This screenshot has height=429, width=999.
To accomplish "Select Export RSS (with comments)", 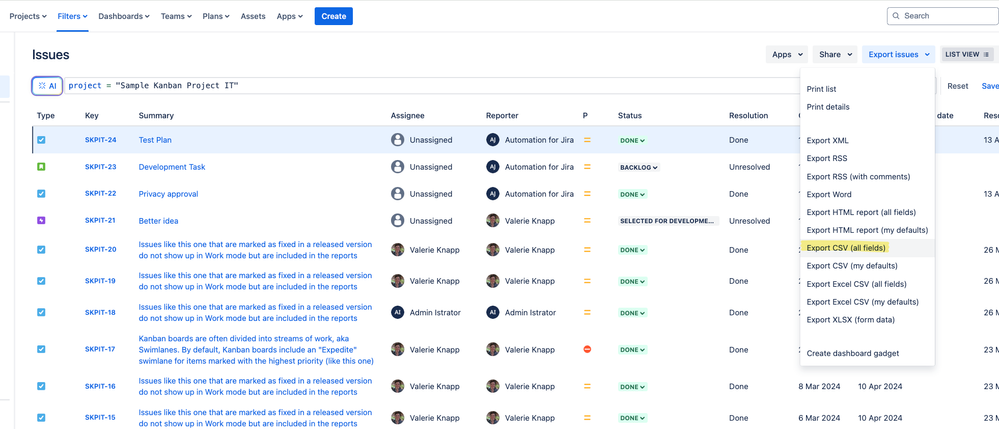I will tap(867, 177).
